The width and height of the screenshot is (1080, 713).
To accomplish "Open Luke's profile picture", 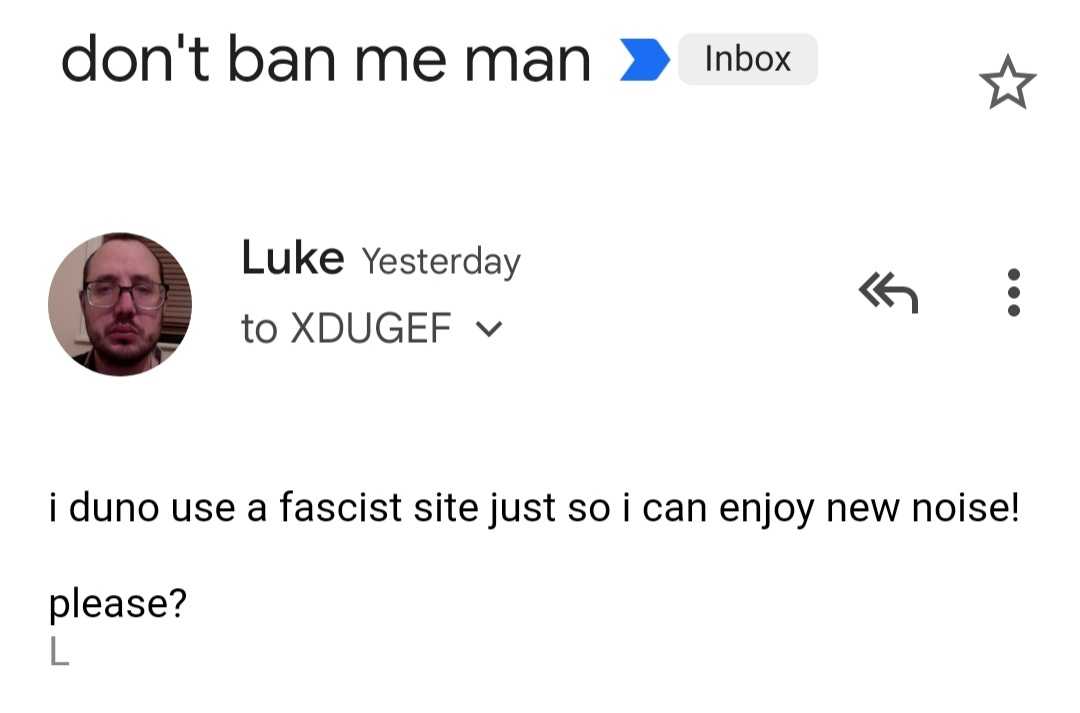I will [120, 304].
